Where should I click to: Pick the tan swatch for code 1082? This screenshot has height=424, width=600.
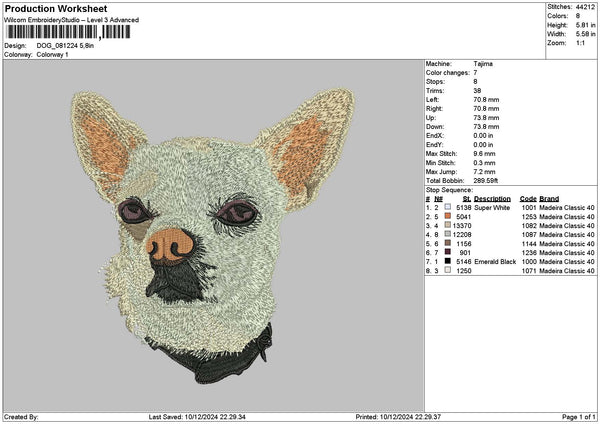pyautogui.click(x=447, y=225)
